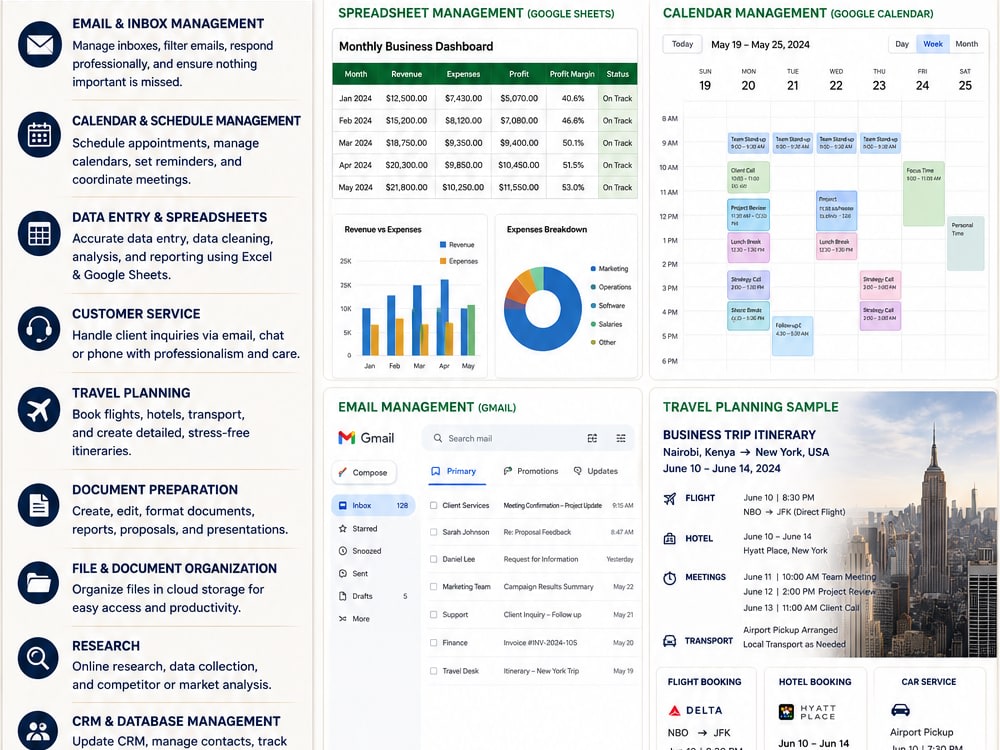Click the Snoozed clock icon in Gmail sidebar

coord(342,551)
